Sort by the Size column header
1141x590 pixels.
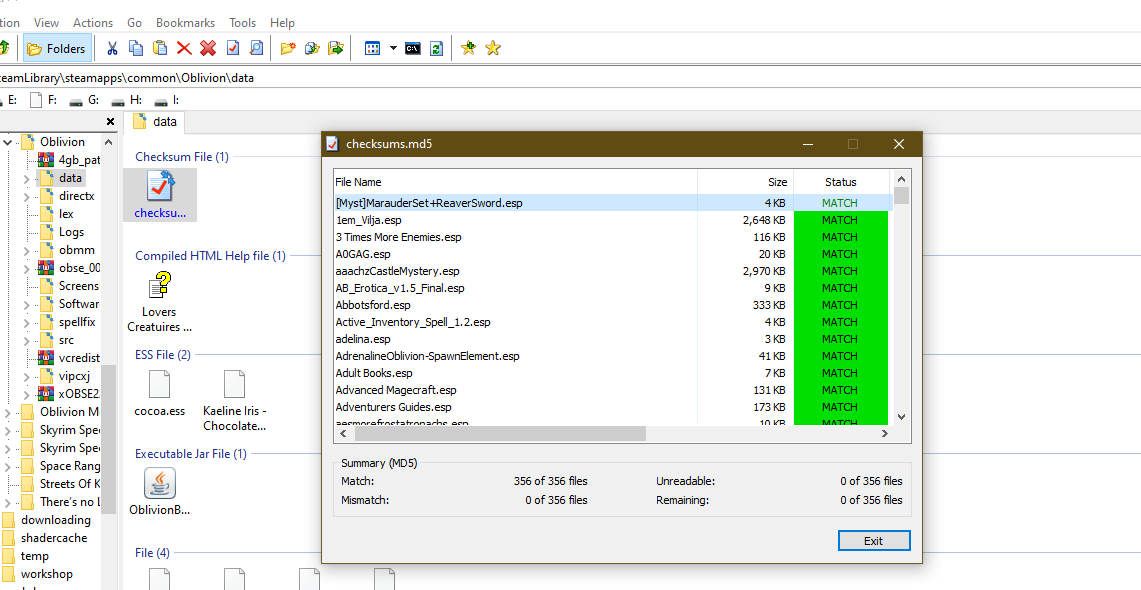745,182
